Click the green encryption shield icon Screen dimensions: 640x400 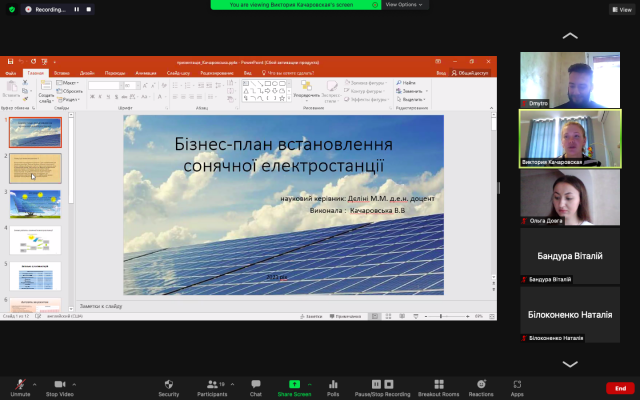12,9
